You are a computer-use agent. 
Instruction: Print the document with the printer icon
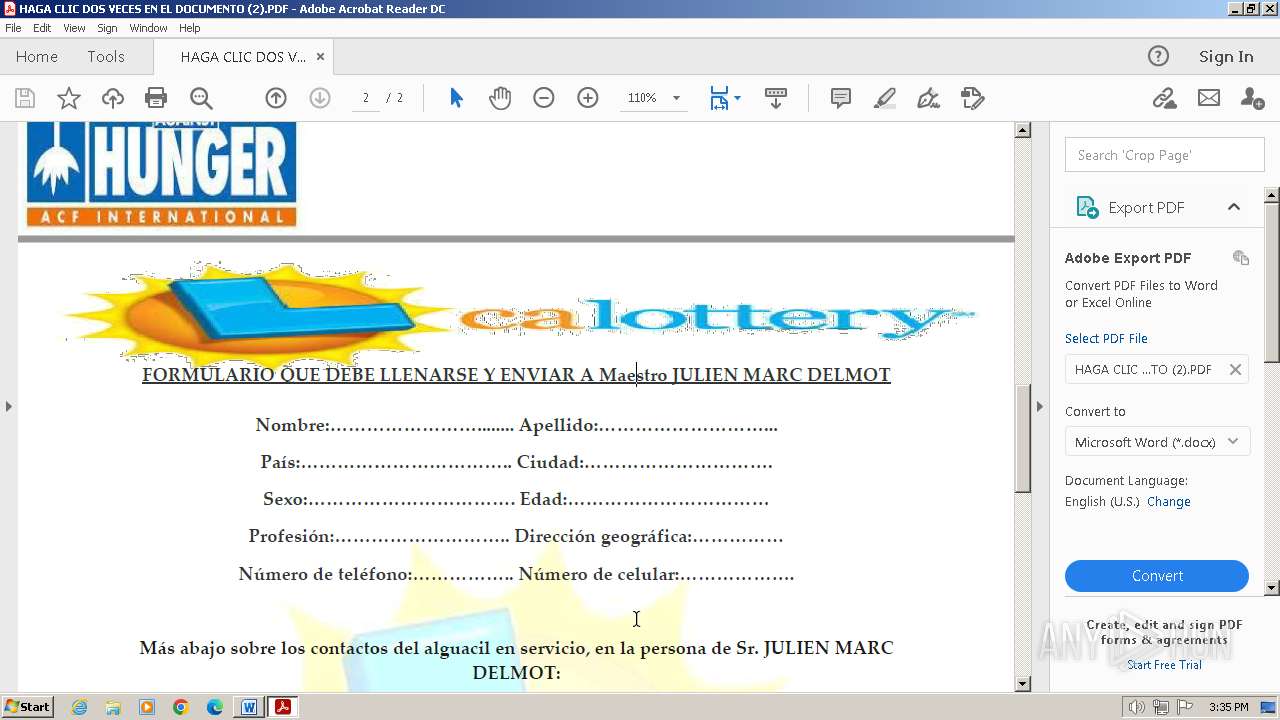tap(156, 98)
